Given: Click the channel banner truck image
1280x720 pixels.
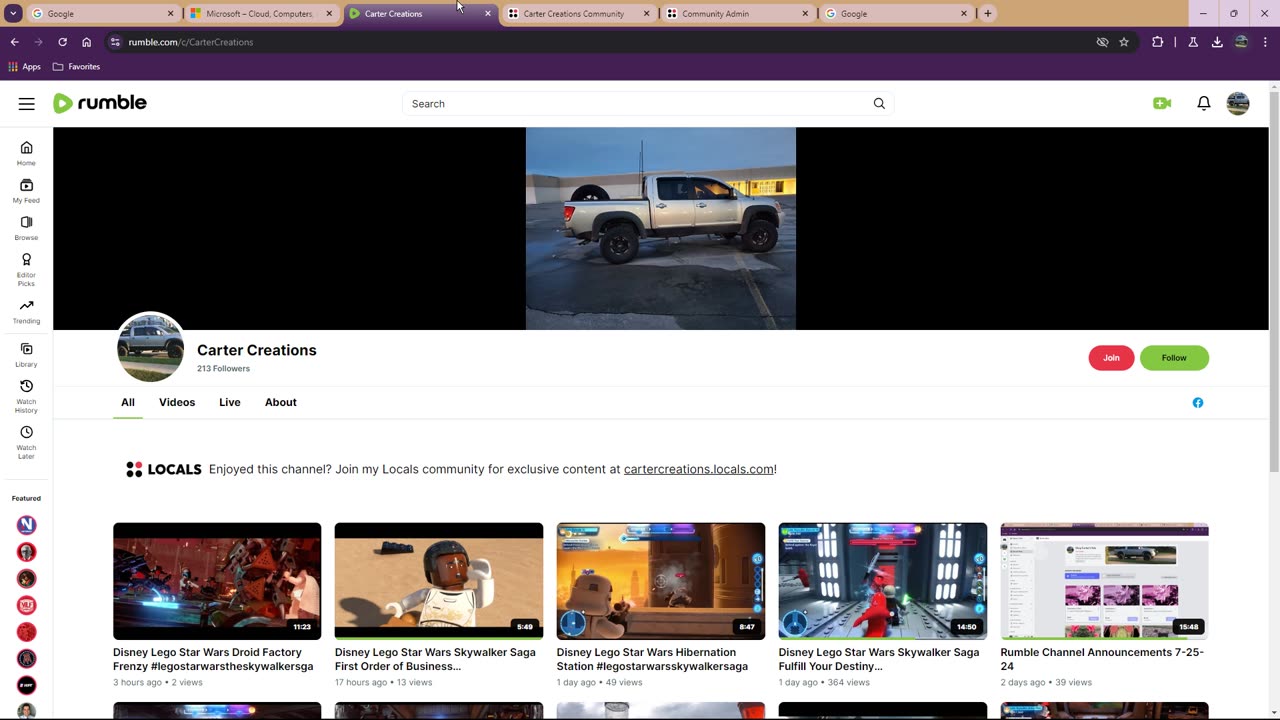Looking at the screenshot, I should click(661, 228).
